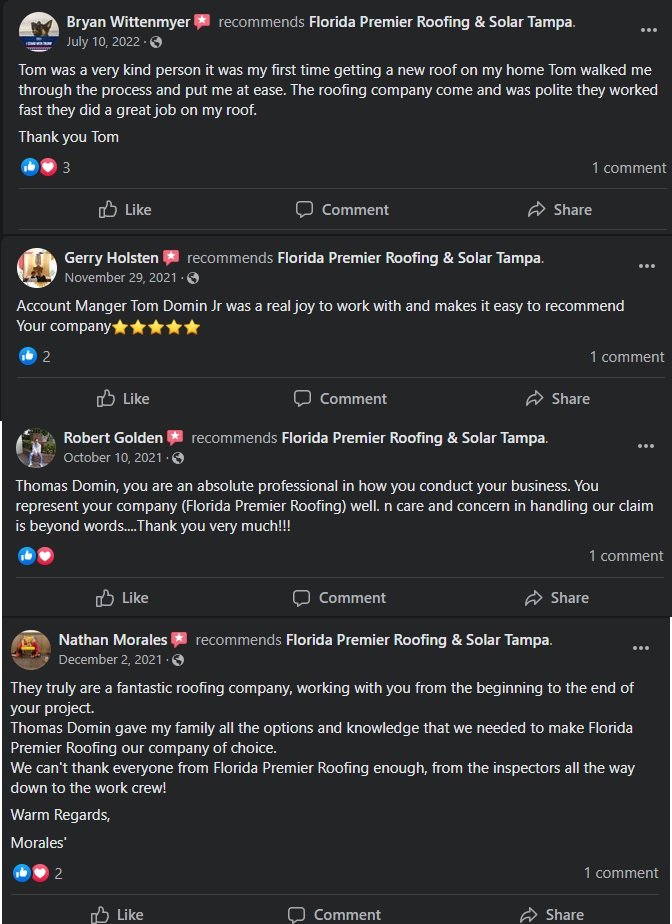Comment on Bryan Wittenmyer's review

click(342, 210)
